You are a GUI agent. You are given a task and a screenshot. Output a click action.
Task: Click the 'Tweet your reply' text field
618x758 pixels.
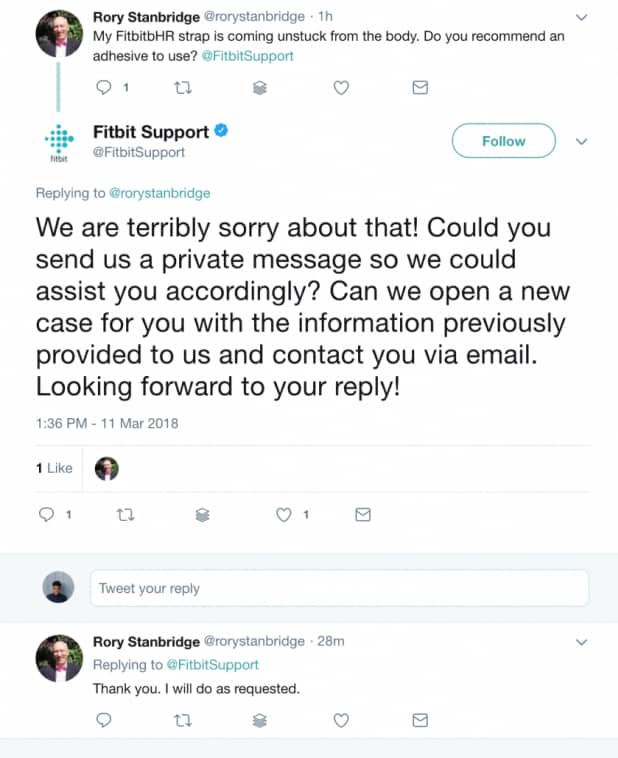[339, 588]
